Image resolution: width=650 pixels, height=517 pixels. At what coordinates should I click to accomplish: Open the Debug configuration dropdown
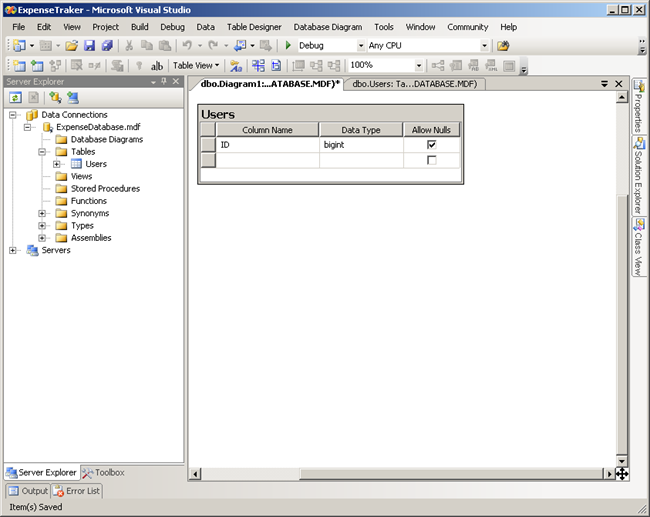coord(360,46)
